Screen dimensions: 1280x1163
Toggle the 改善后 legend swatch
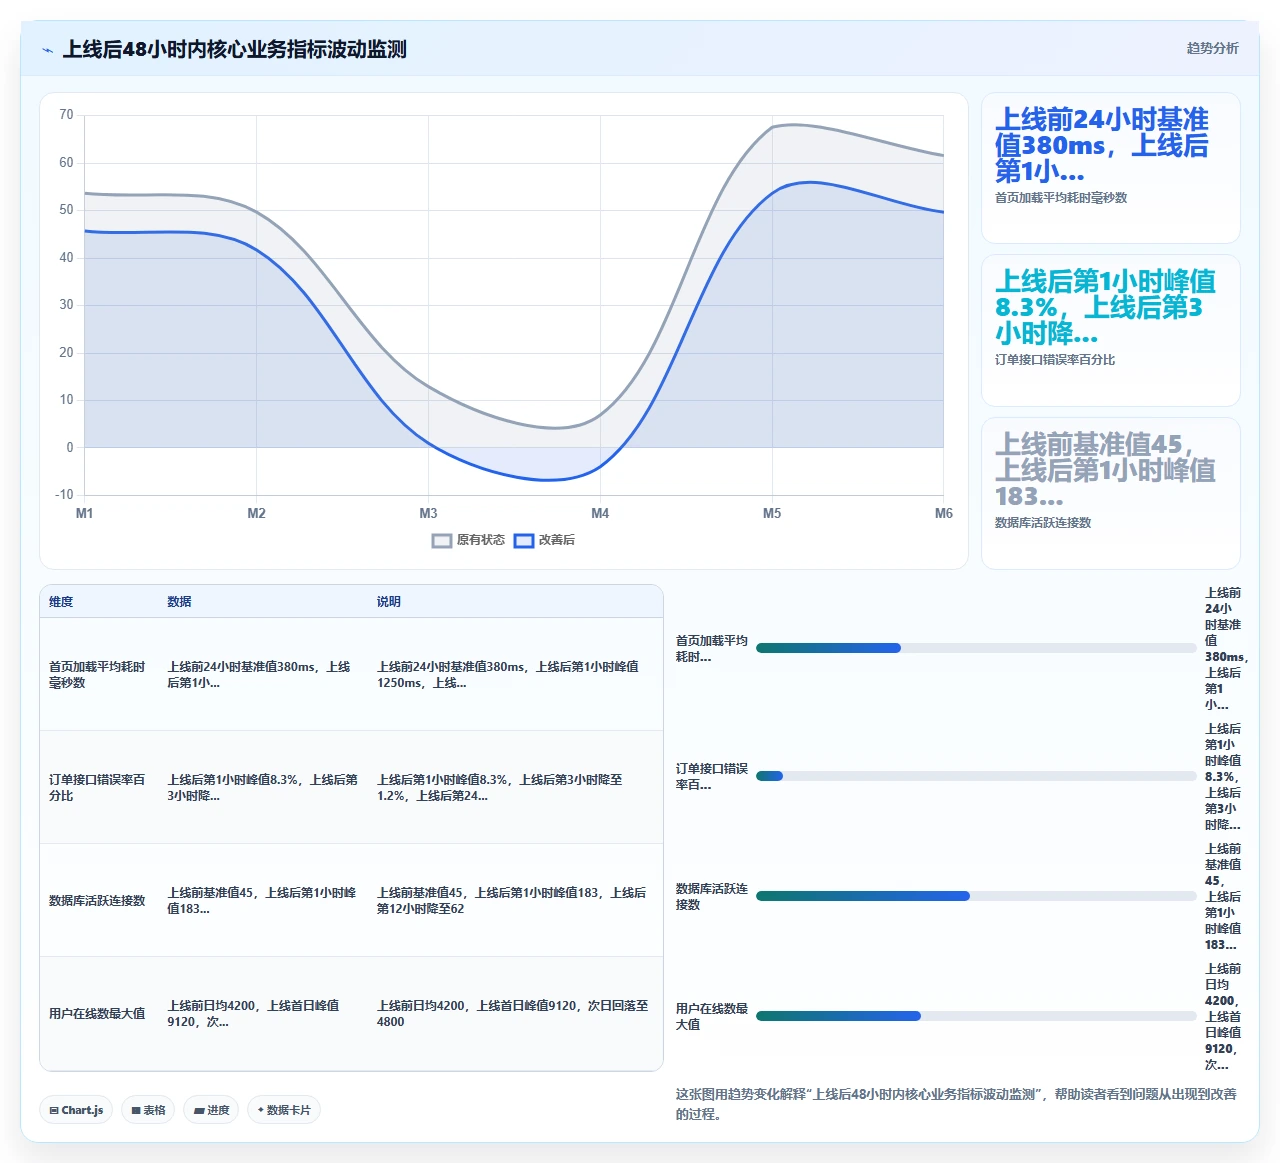point(524,540)
